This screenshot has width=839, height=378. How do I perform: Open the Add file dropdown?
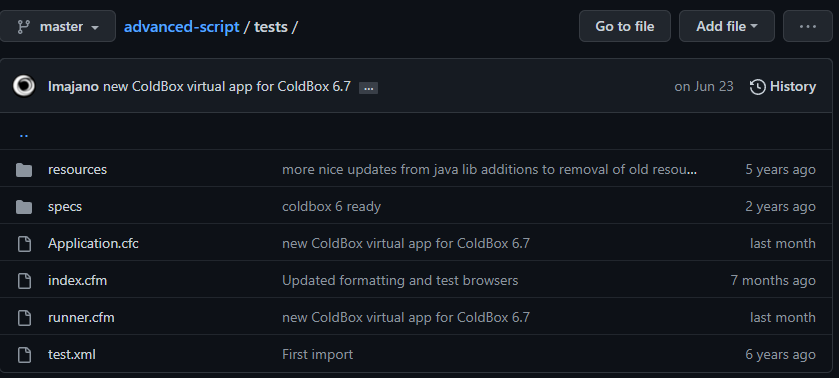pyautogui.click(x=727, y=26)
